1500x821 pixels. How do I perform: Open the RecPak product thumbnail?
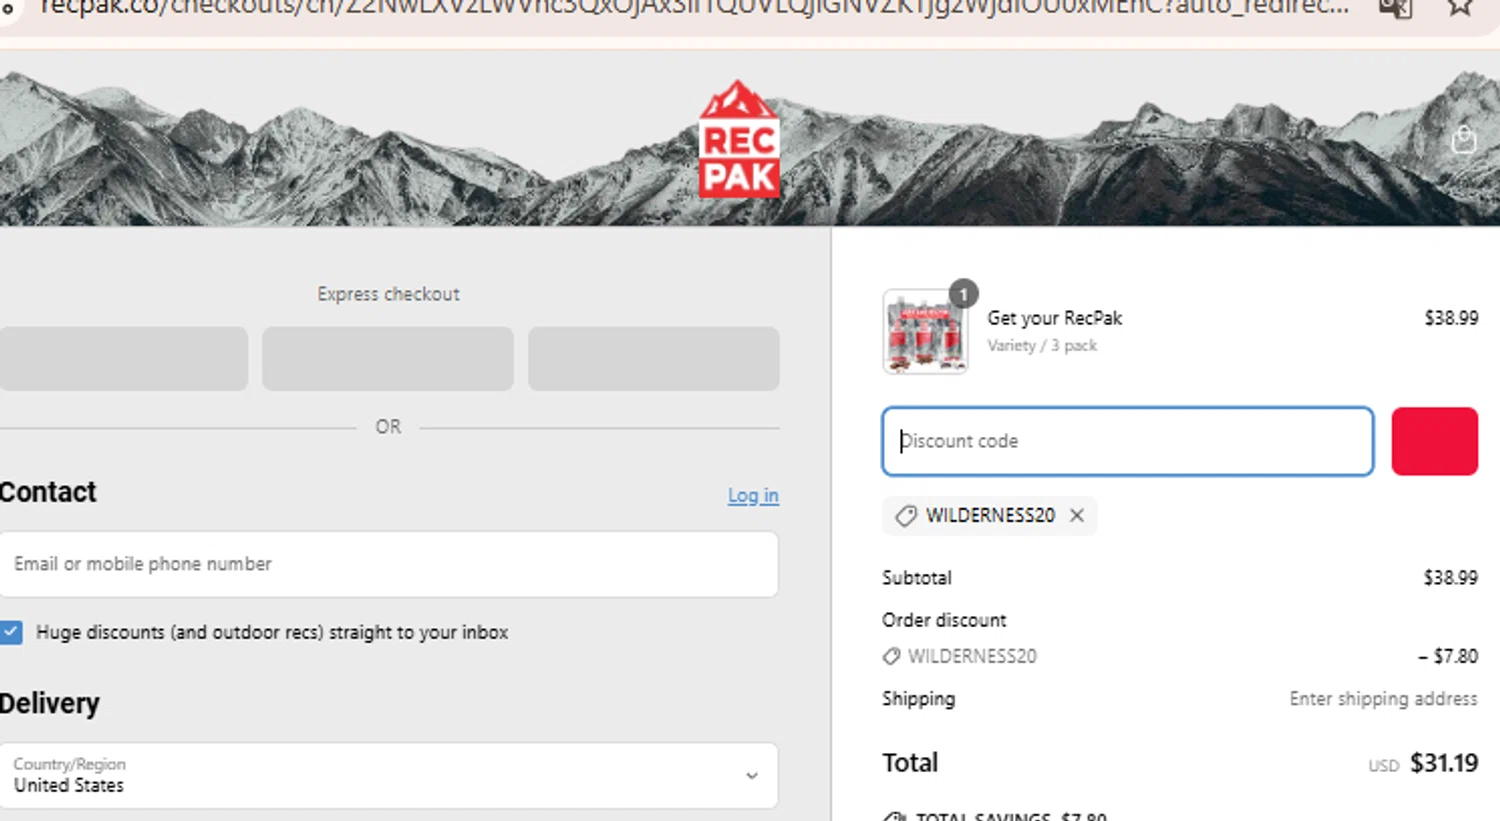coord(925,331)
